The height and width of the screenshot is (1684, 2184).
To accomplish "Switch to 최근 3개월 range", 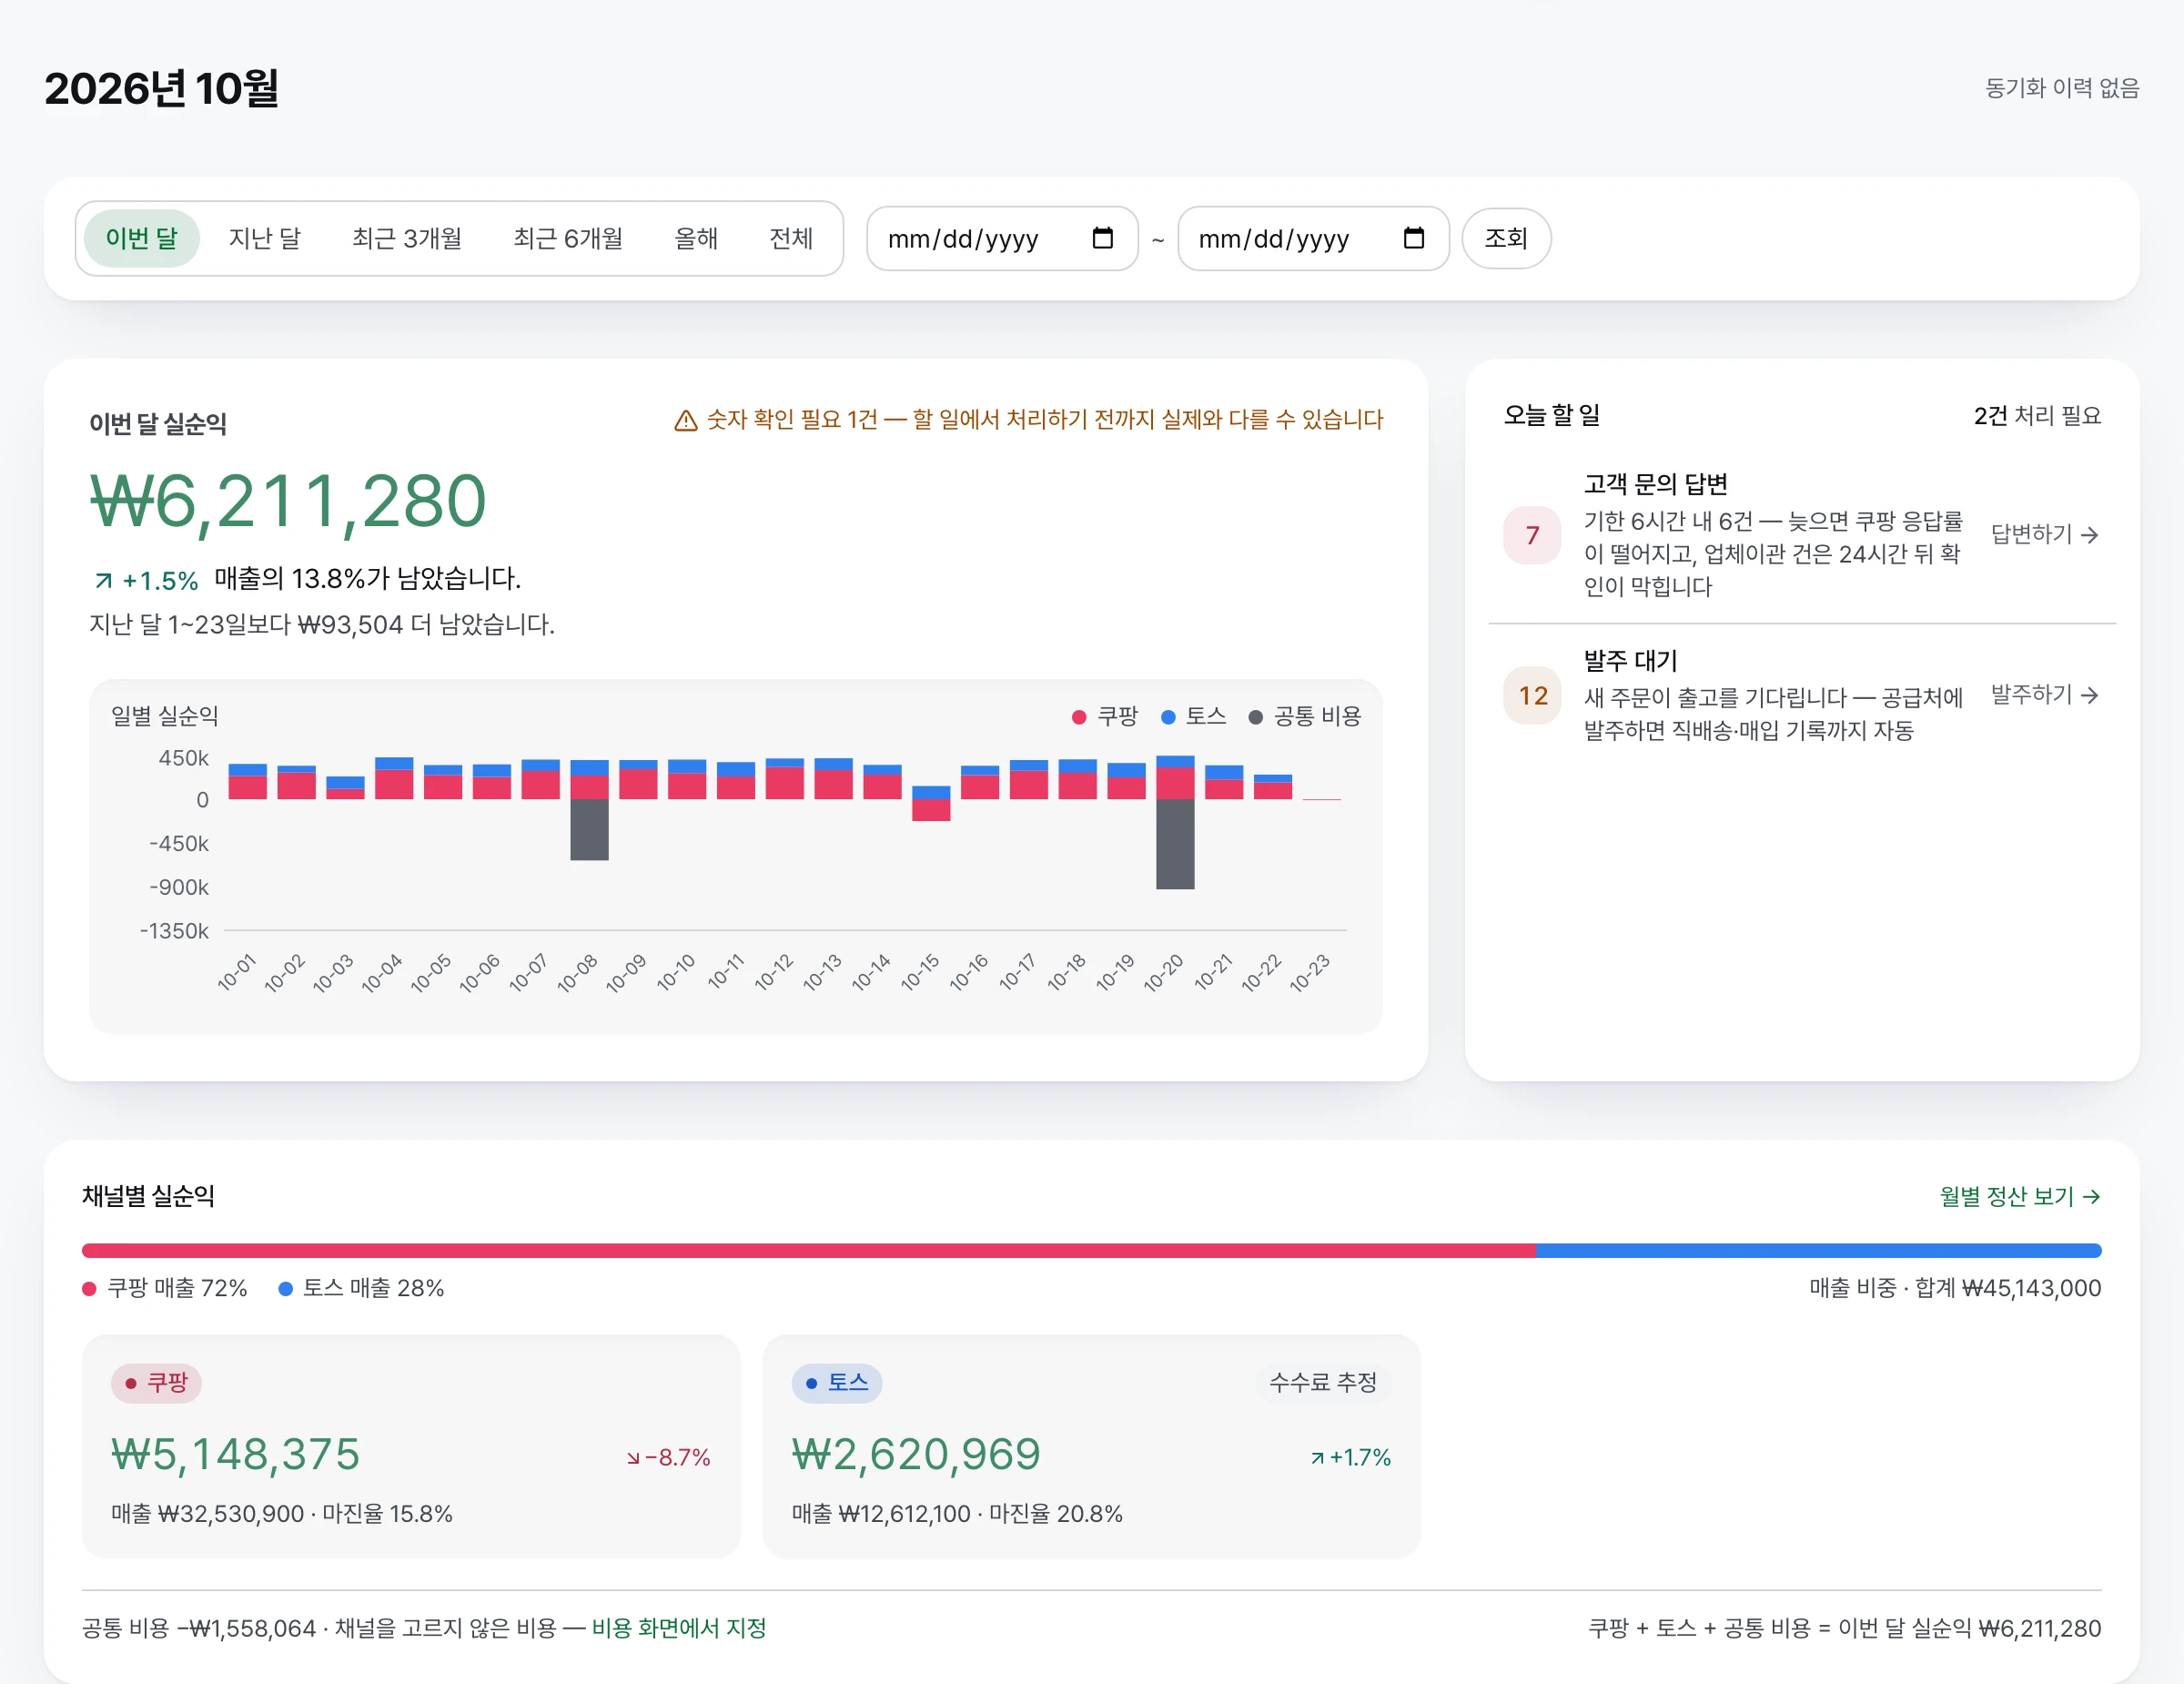I will (x=407, y=238).
